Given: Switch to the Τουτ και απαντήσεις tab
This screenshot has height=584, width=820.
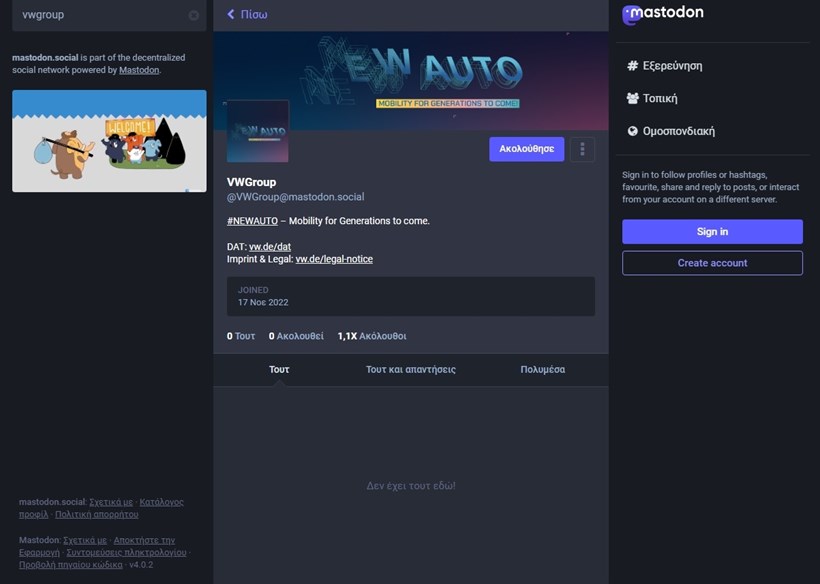Looking at the screenshot, I should [410, 369].
